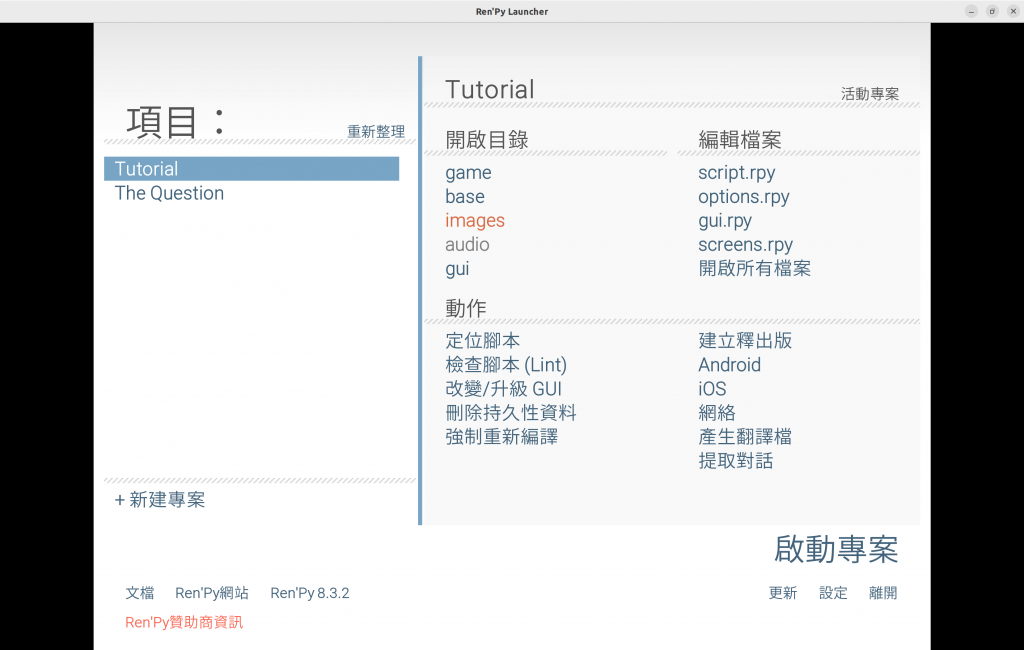Screen dimensions: 1024x650
Task: Click 啟動專案 to launch project
Action: 836,549
